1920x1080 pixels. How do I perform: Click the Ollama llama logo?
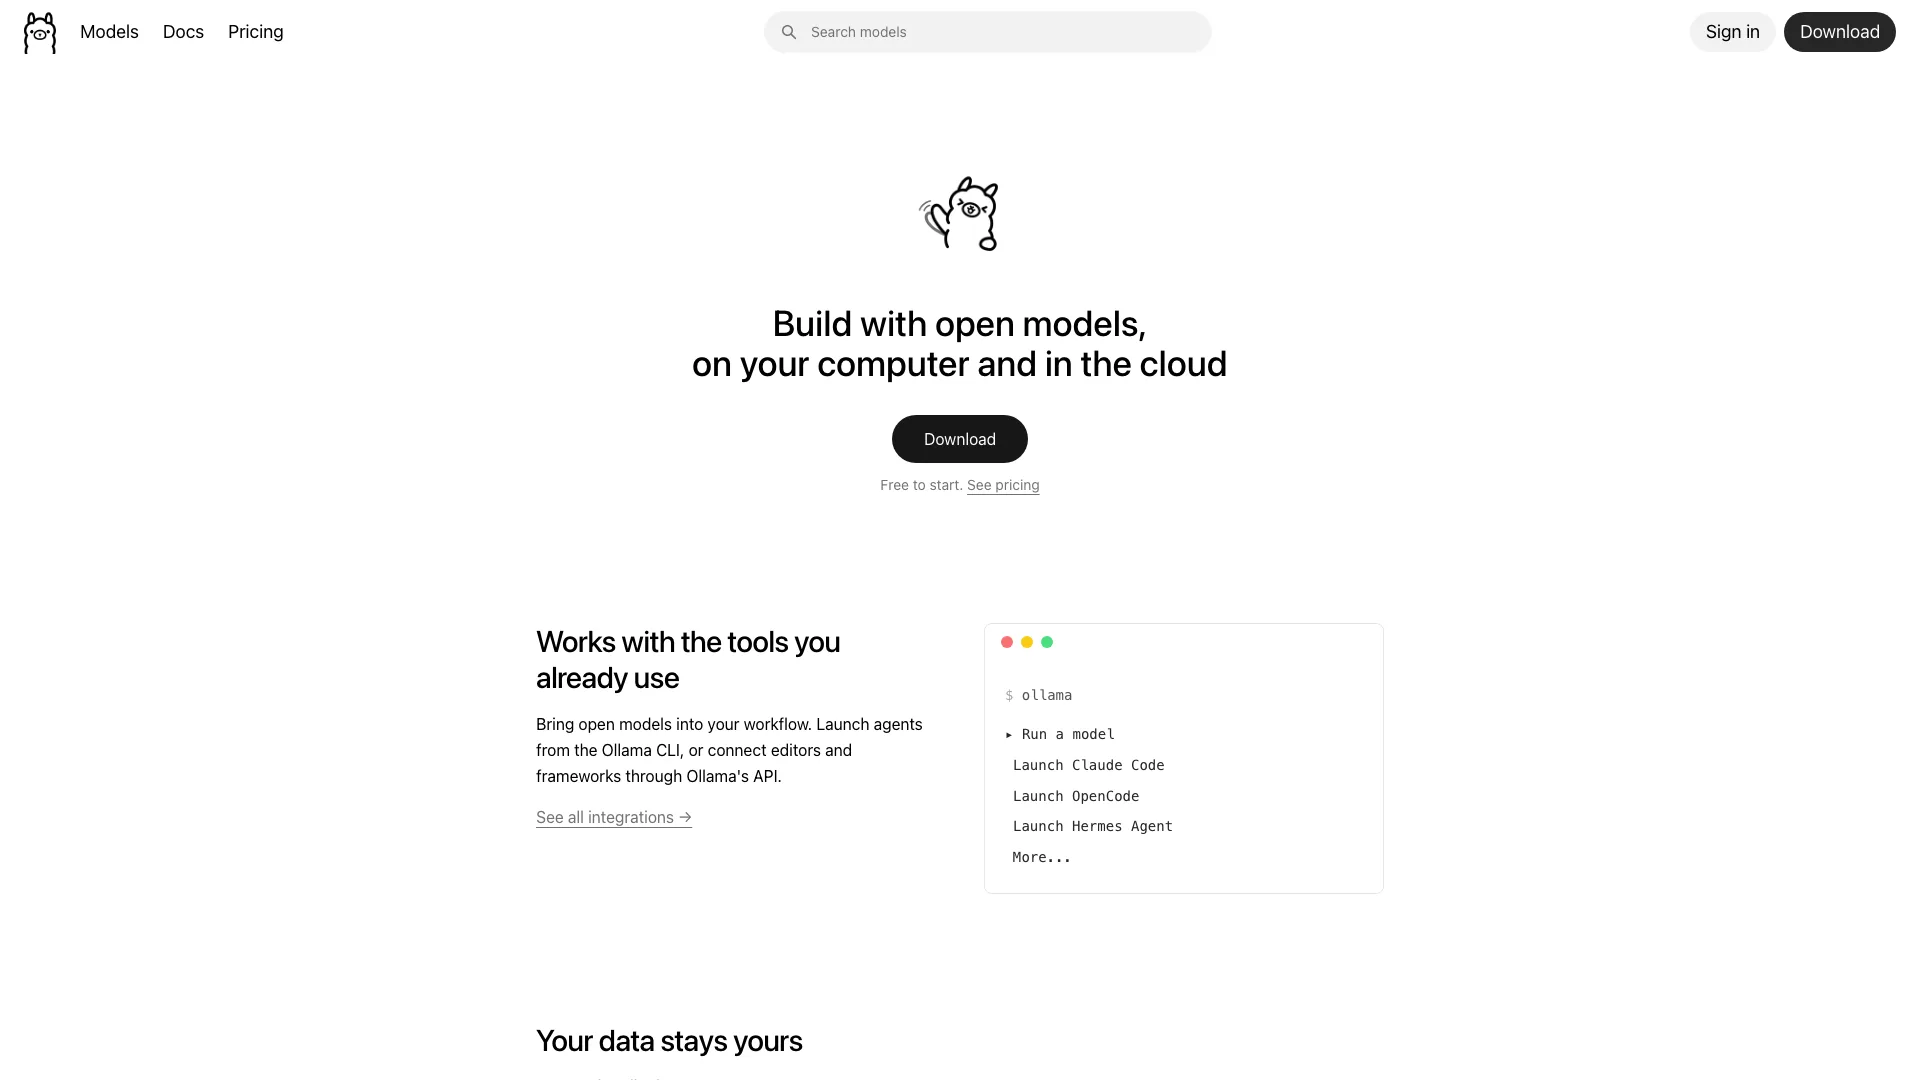40,33
